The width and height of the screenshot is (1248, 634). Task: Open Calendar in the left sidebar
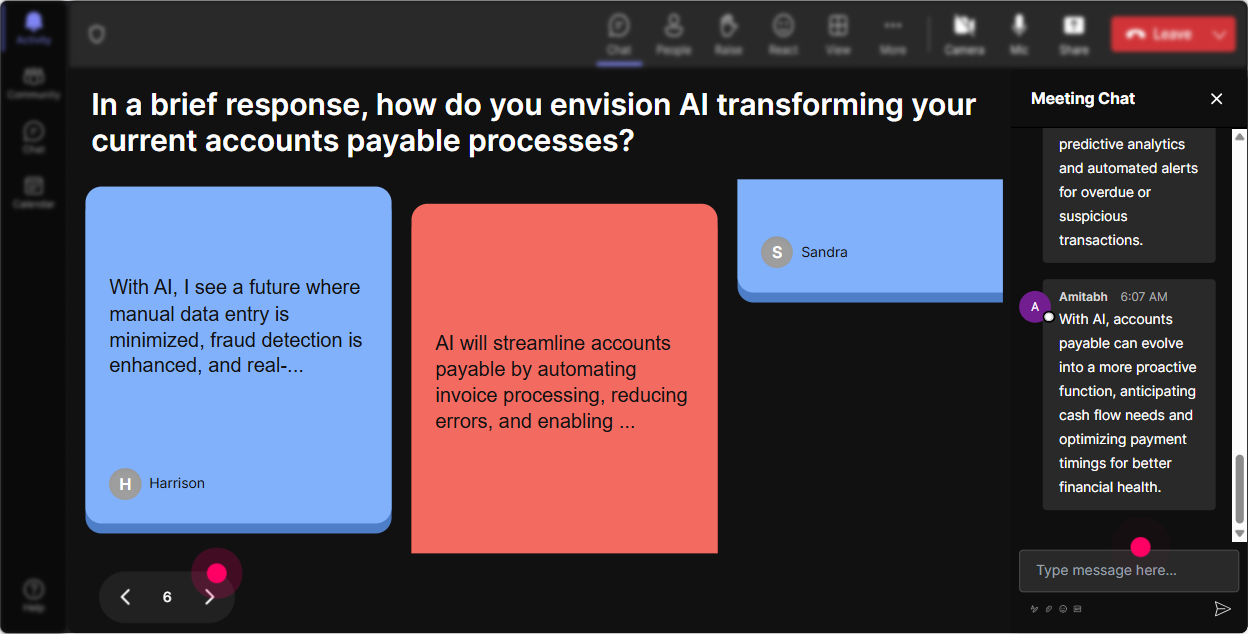coord(34,192)
